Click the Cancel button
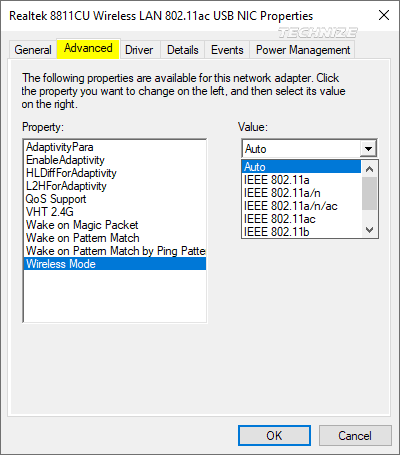Viewport: 400px width, 455px height. click(x=355, y=435)
